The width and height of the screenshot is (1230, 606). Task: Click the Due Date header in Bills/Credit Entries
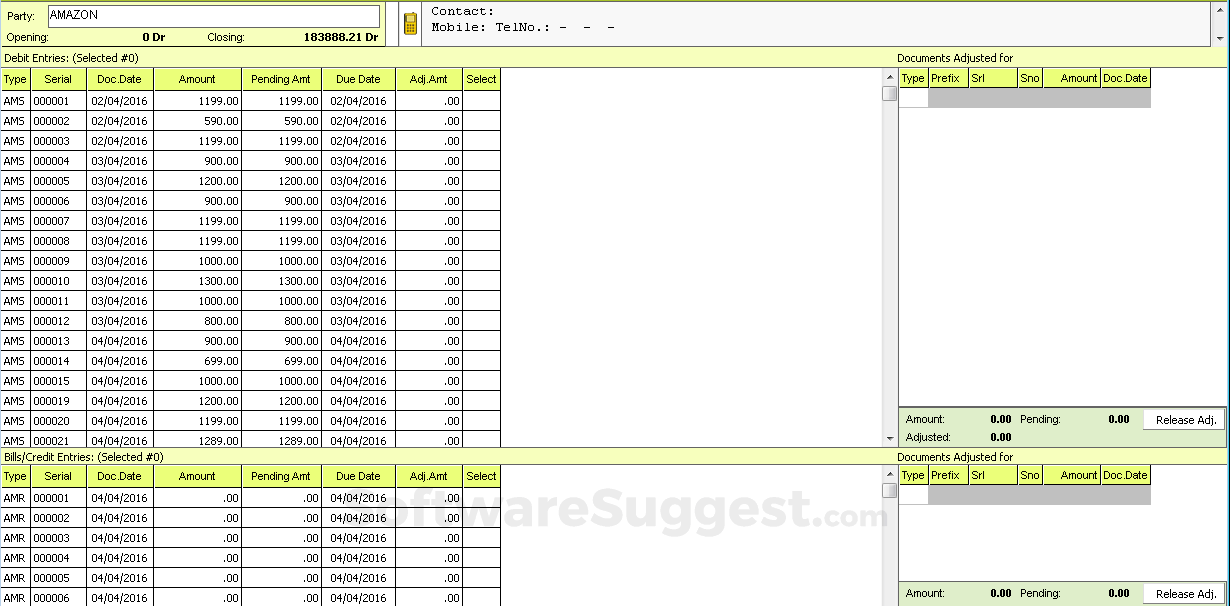coord(359,476)
